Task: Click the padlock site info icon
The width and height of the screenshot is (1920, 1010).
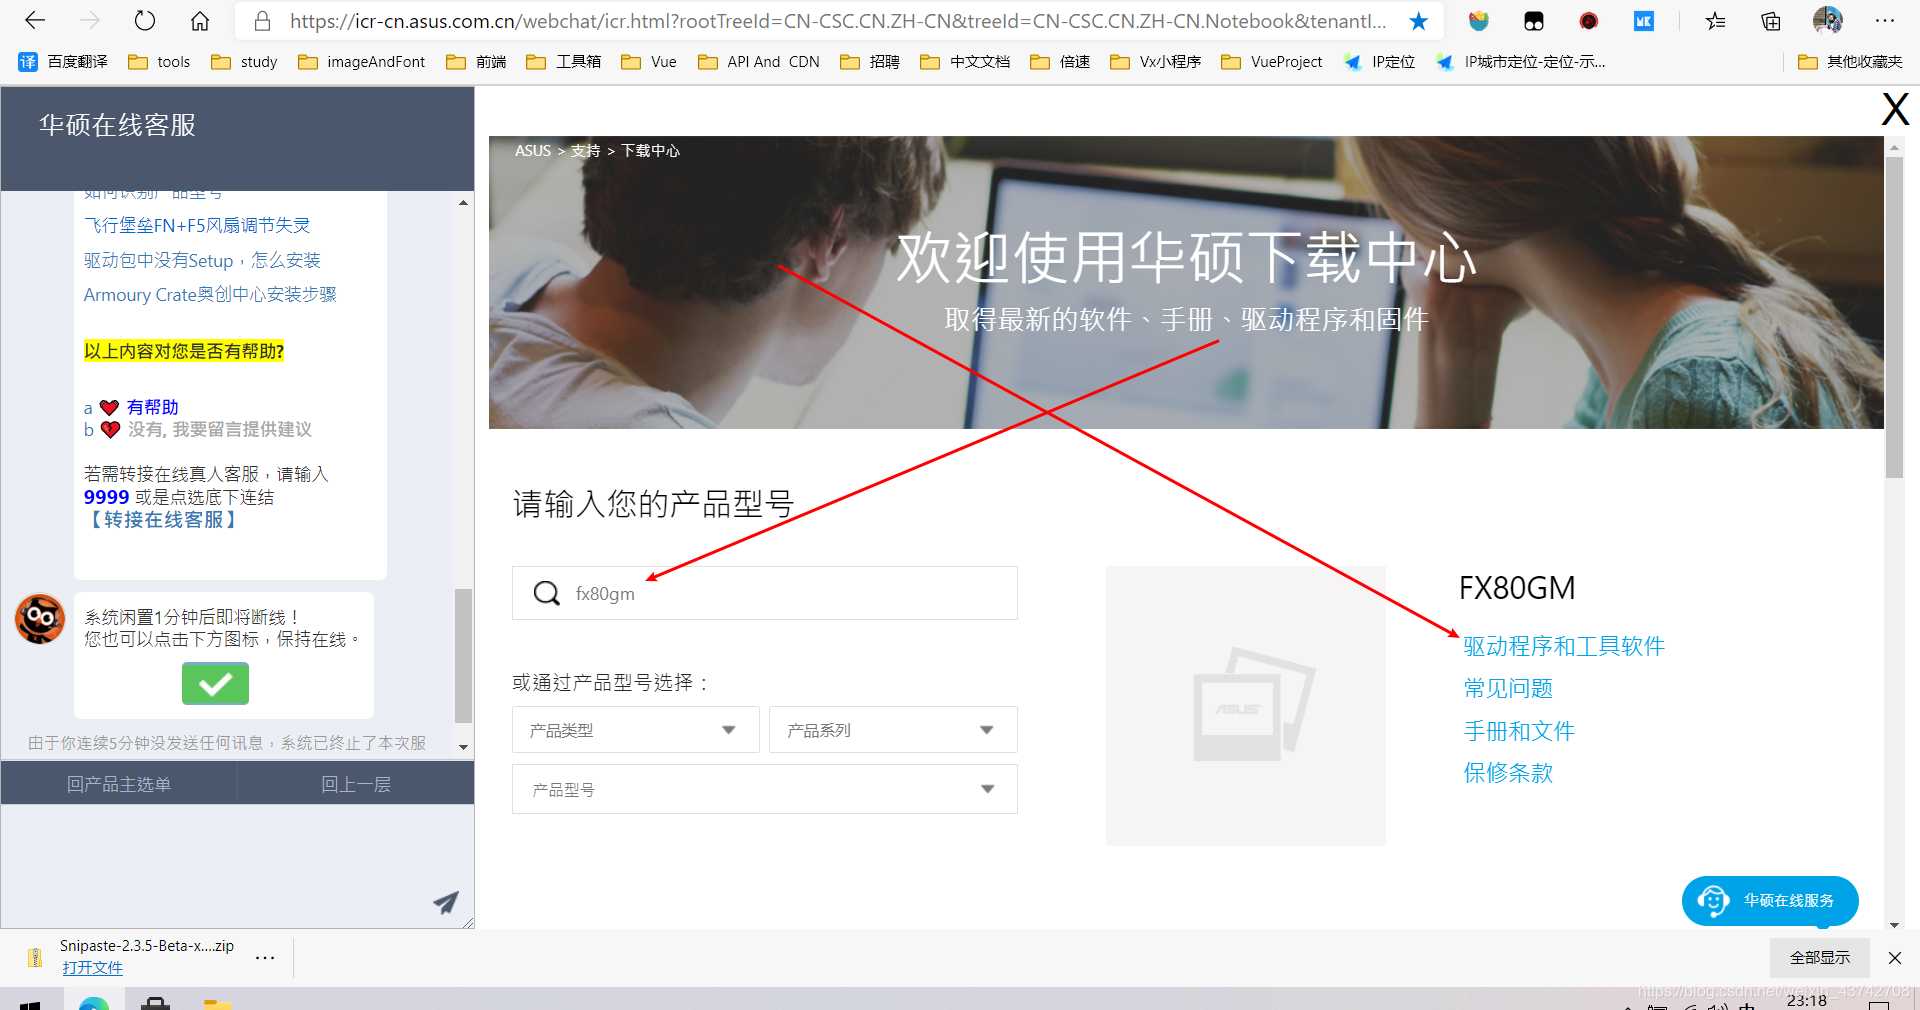Action: point(262,21)
